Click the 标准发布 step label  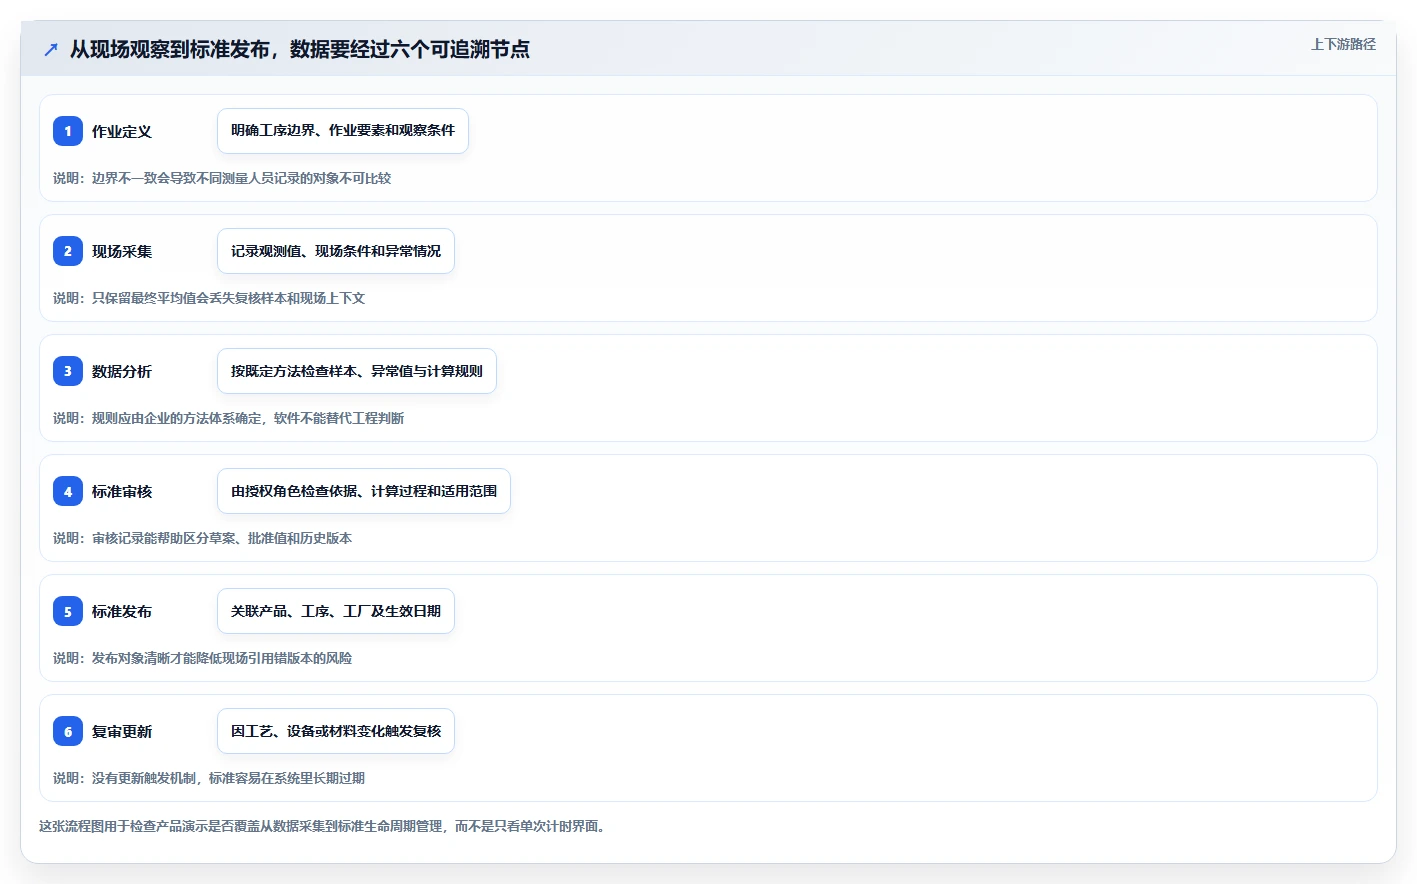pyautogui.click(x=122, y=611)
